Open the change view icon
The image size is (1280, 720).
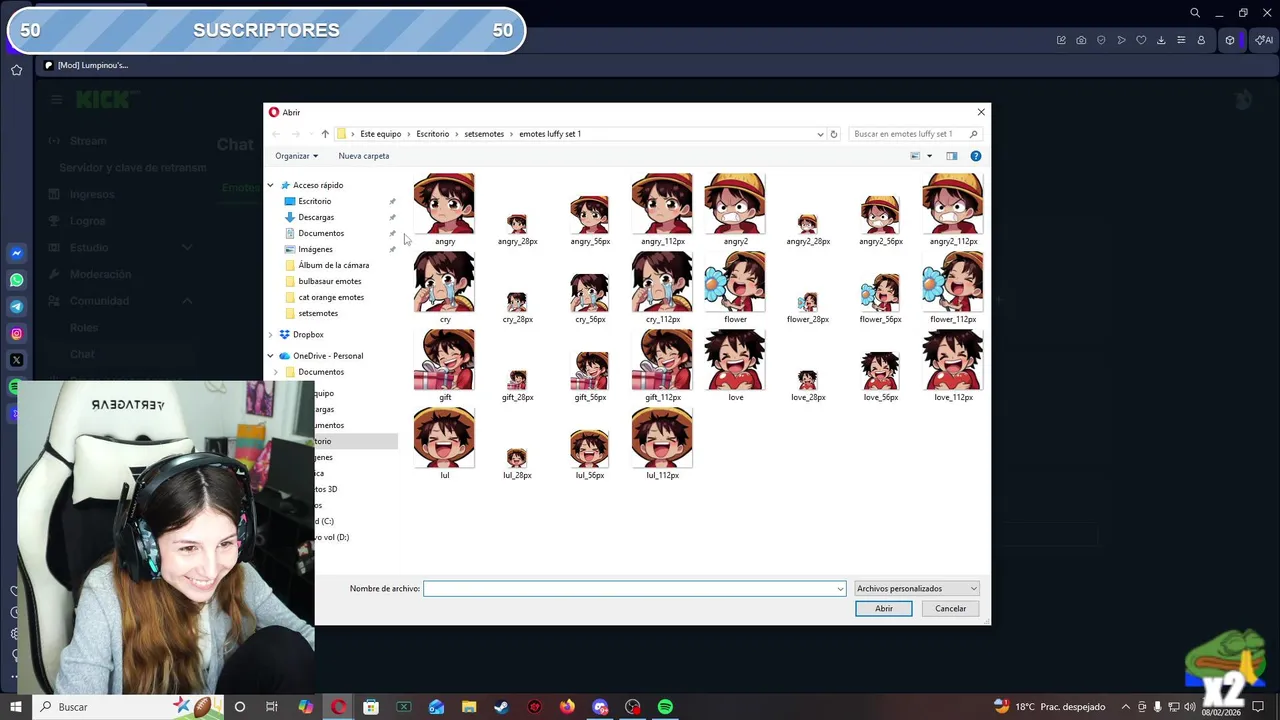pyautogui.click(x=915, y=156)
